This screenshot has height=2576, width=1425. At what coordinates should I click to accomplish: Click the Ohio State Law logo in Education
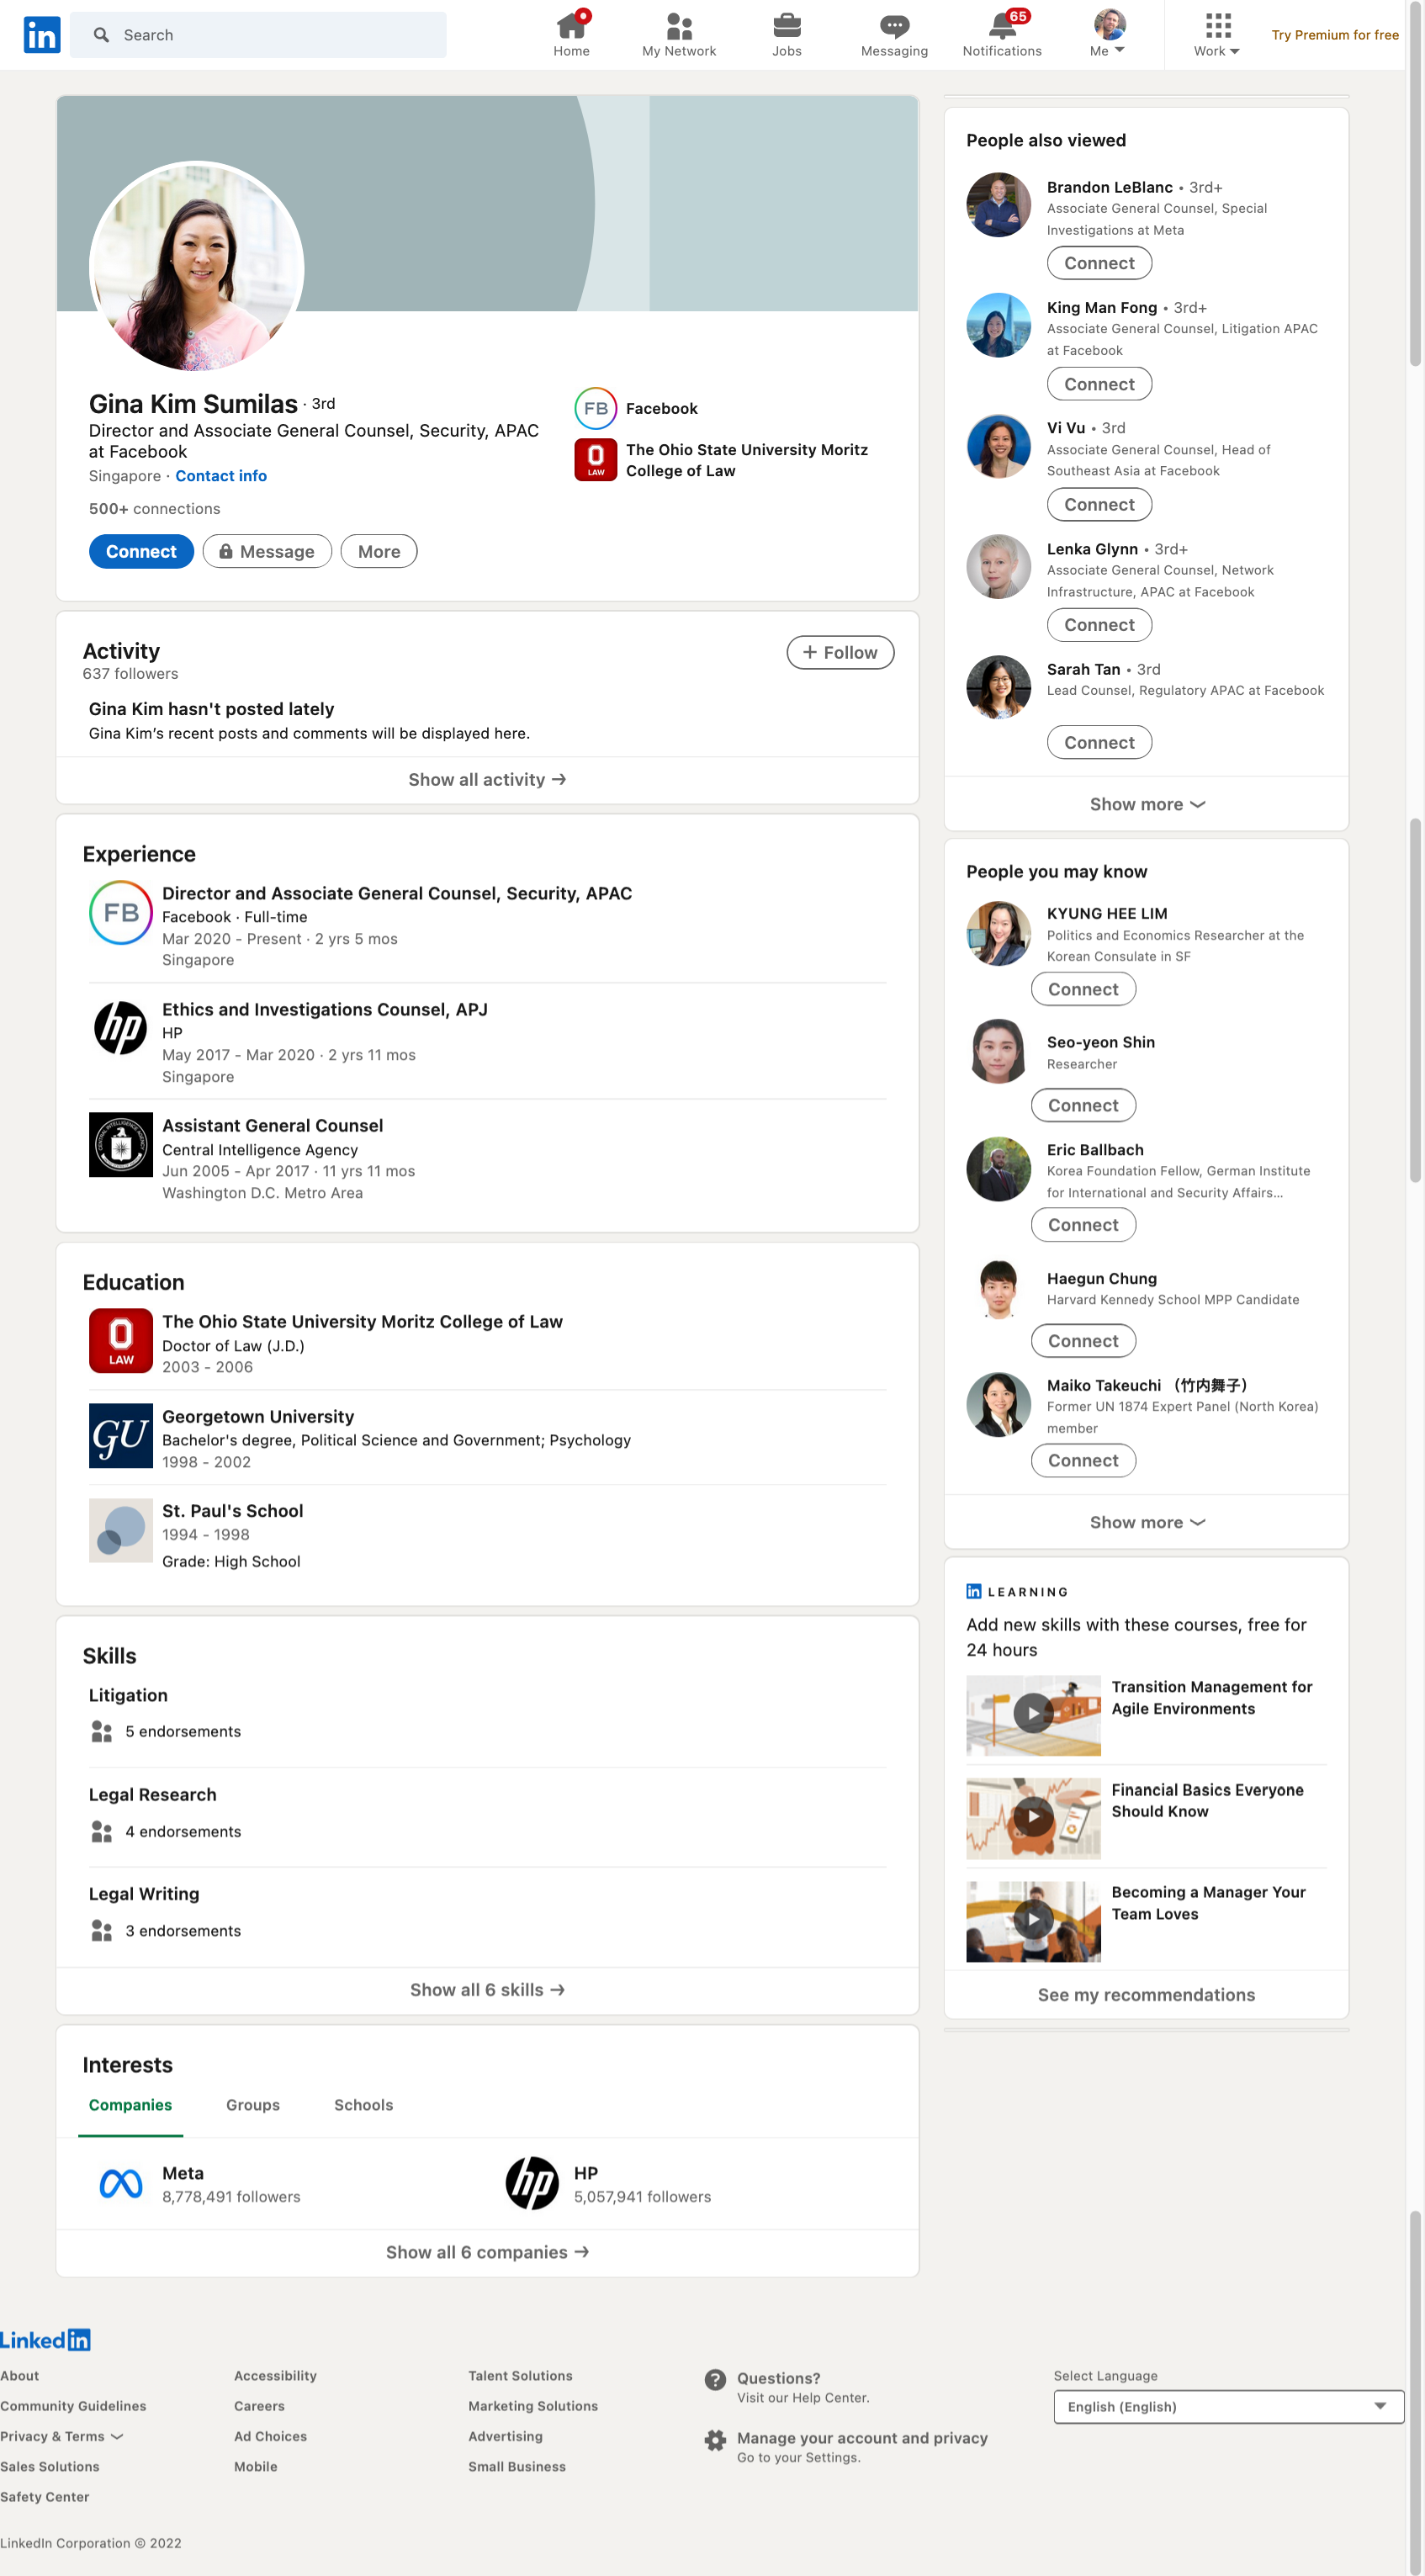coord(121,1340)
